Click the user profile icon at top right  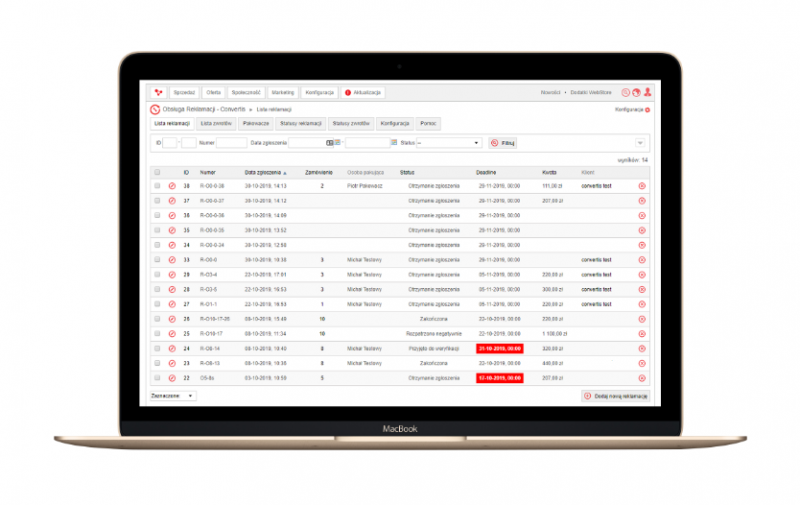(x=648, y=92)
